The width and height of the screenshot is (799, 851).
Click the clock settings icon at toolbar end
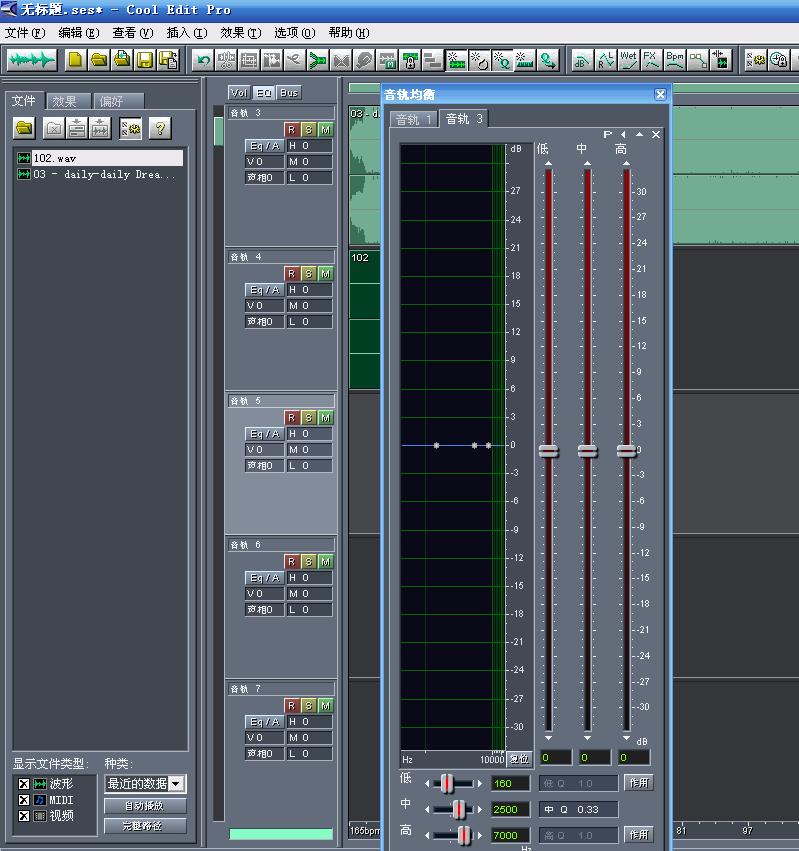coord(779,60)
